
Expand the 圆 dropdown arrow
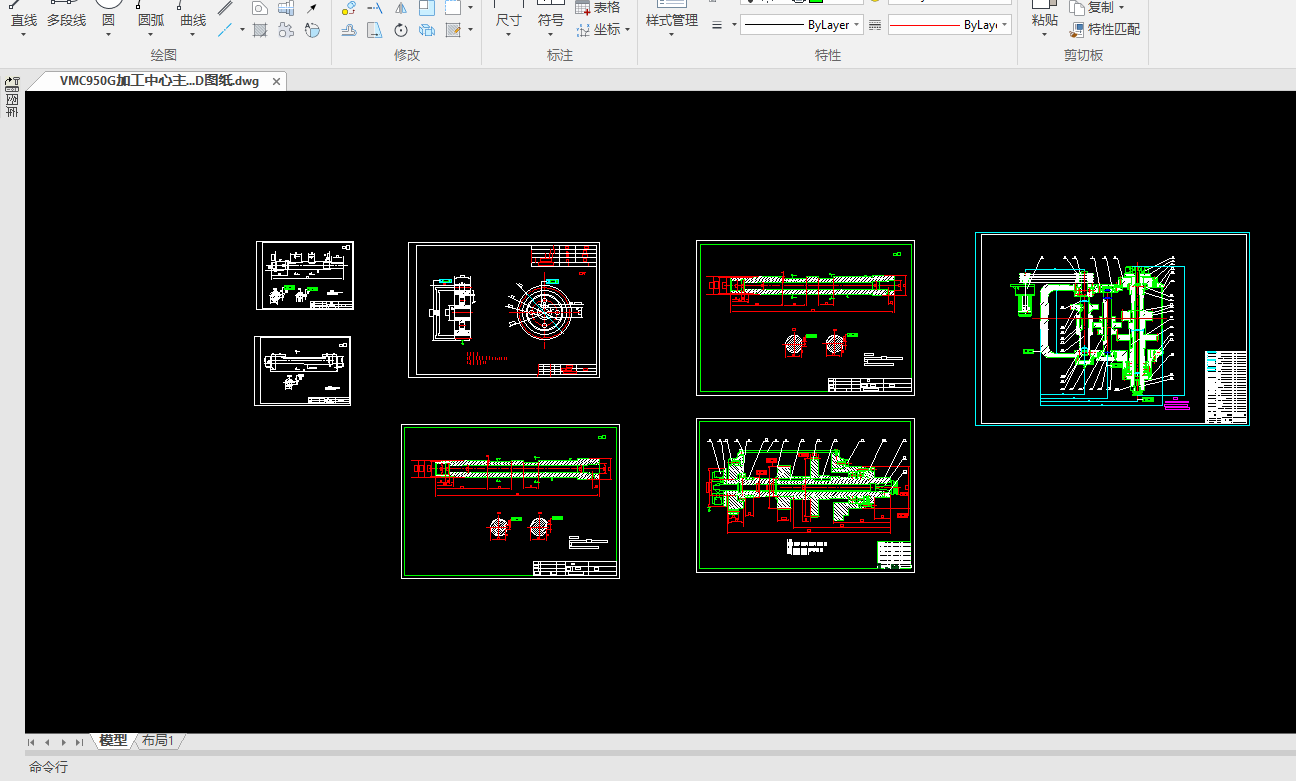(108, 35)
